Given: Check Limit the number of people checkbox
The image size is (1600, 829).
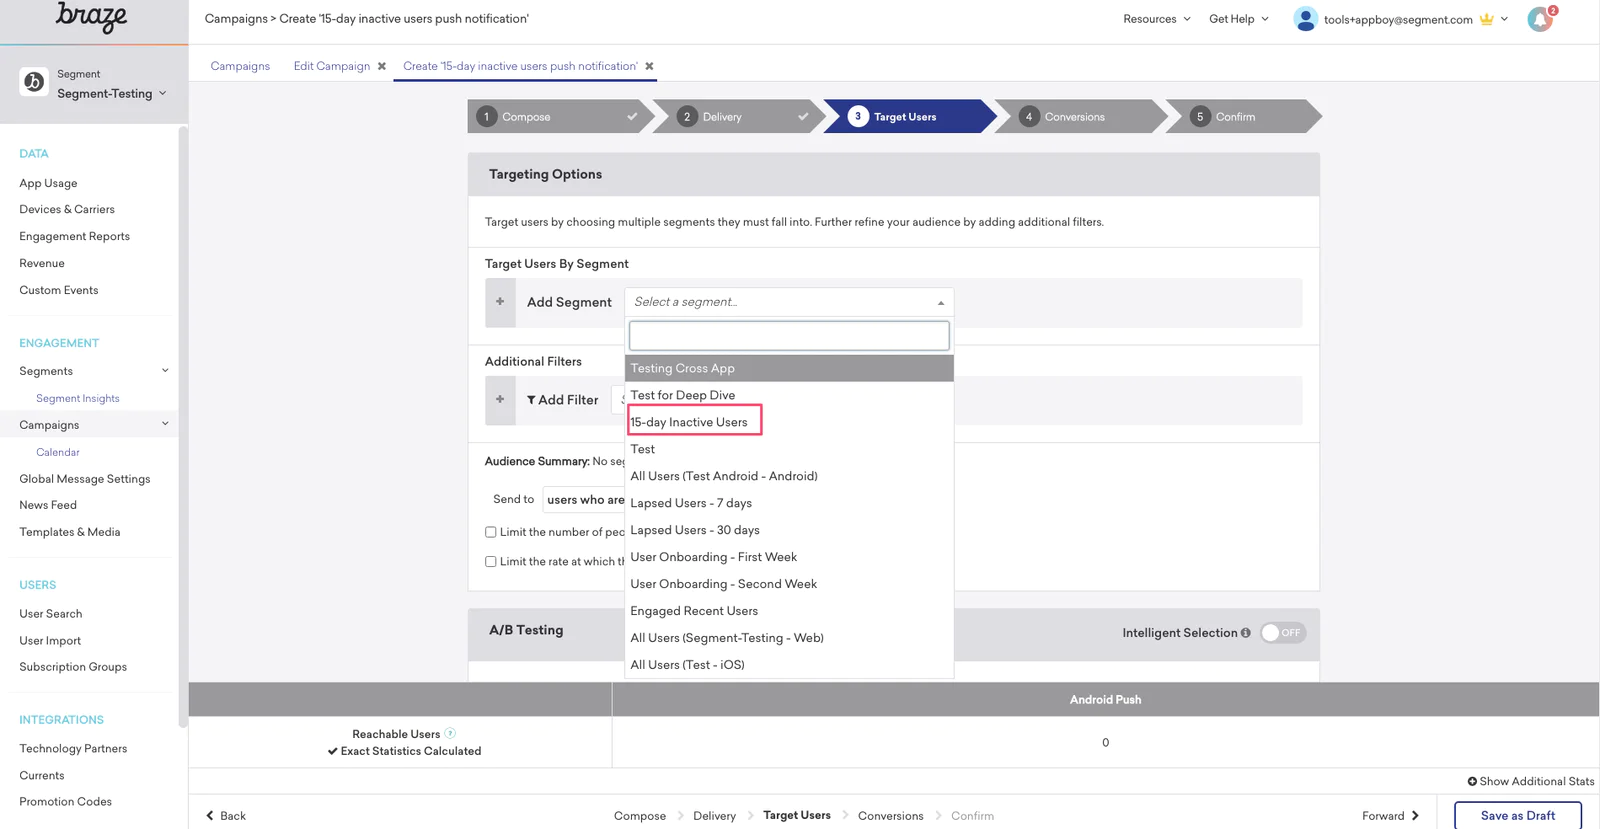Looking at the screenshot, I should (491, 532).
